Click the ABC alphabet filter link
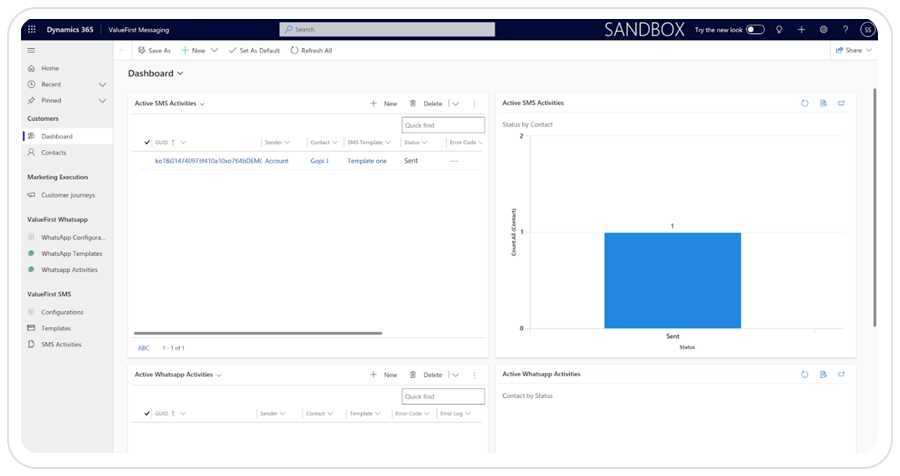 click(x=143, y=348)
